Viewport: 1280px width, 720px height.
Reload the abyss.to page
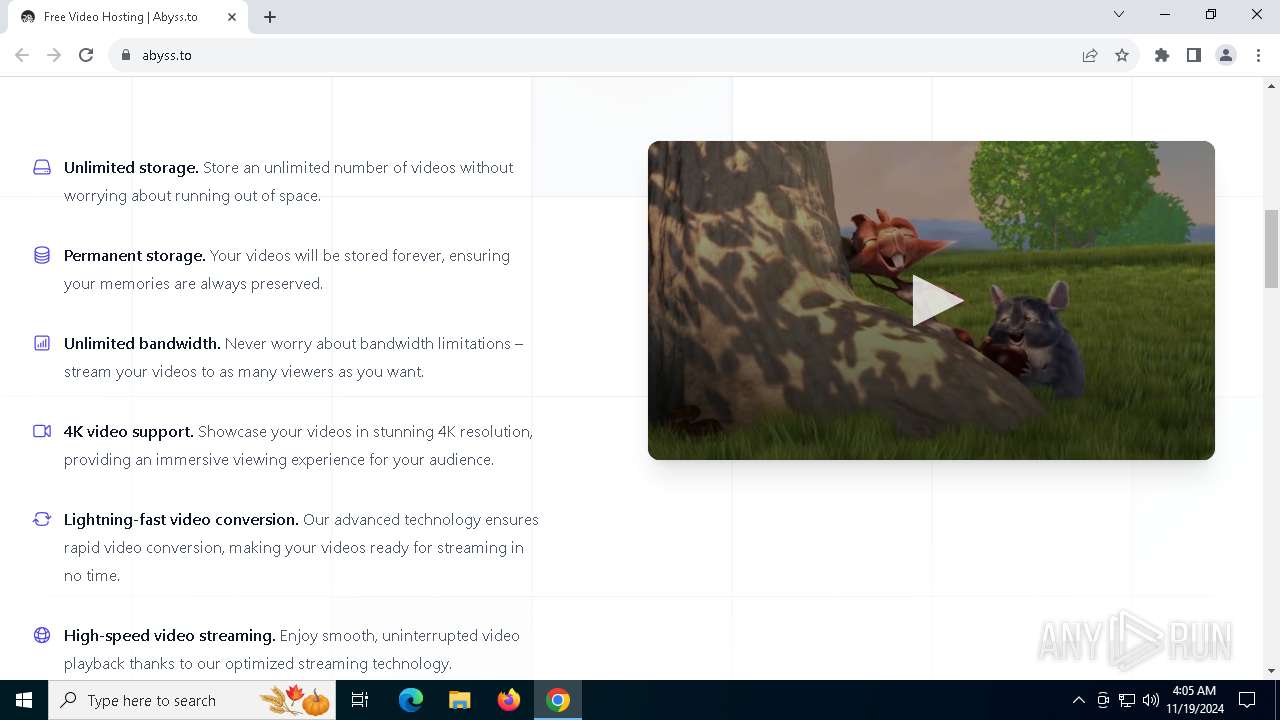tap(86, 55)
